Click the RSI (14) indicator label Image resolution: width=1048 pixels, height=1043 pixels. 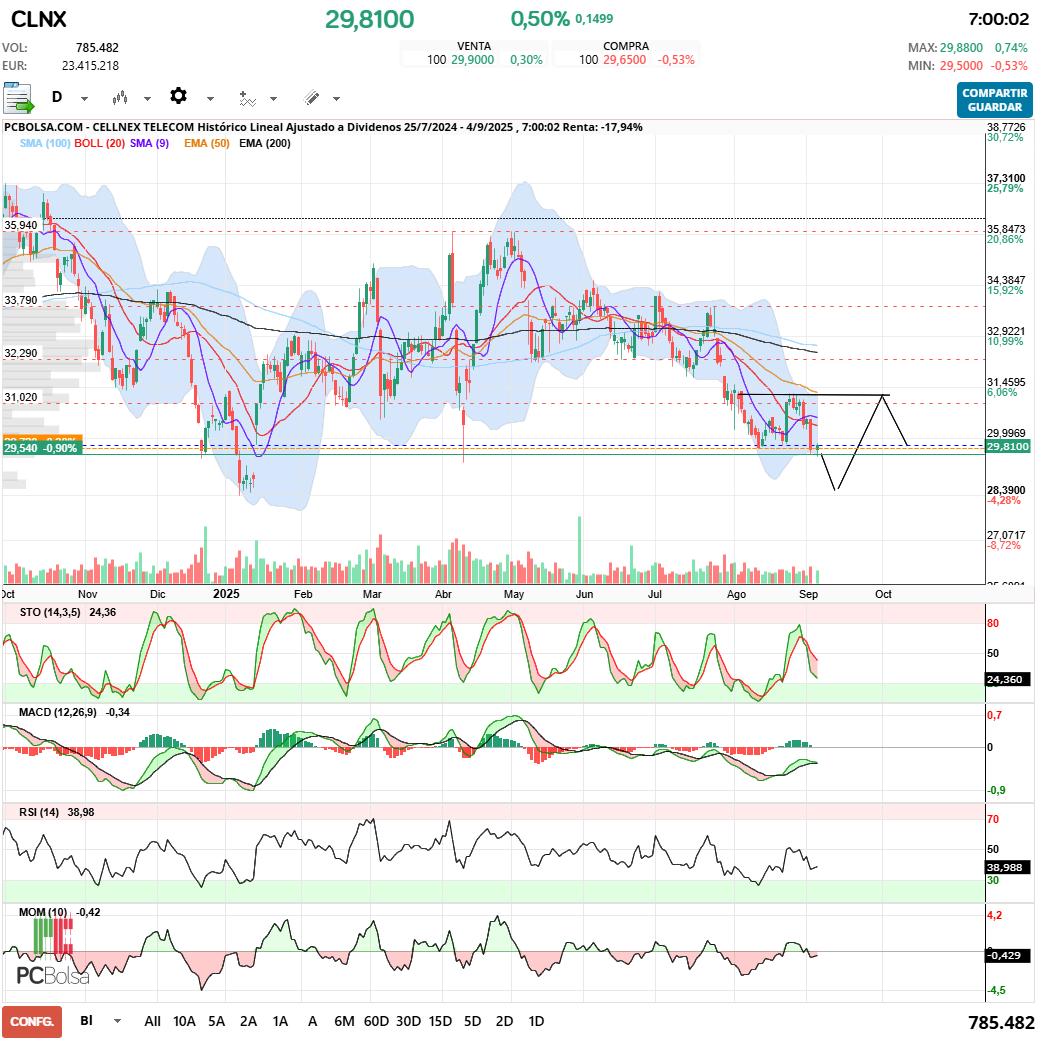(39, 812)
